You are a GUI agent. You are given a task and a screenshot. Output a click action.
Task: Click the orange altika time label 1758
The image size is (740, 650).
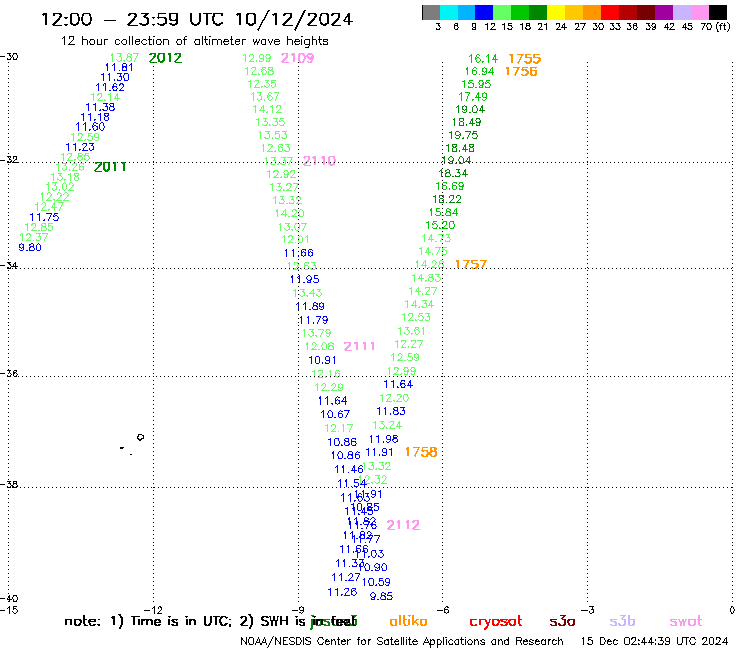pyautogui.click(x=421, y=452)
